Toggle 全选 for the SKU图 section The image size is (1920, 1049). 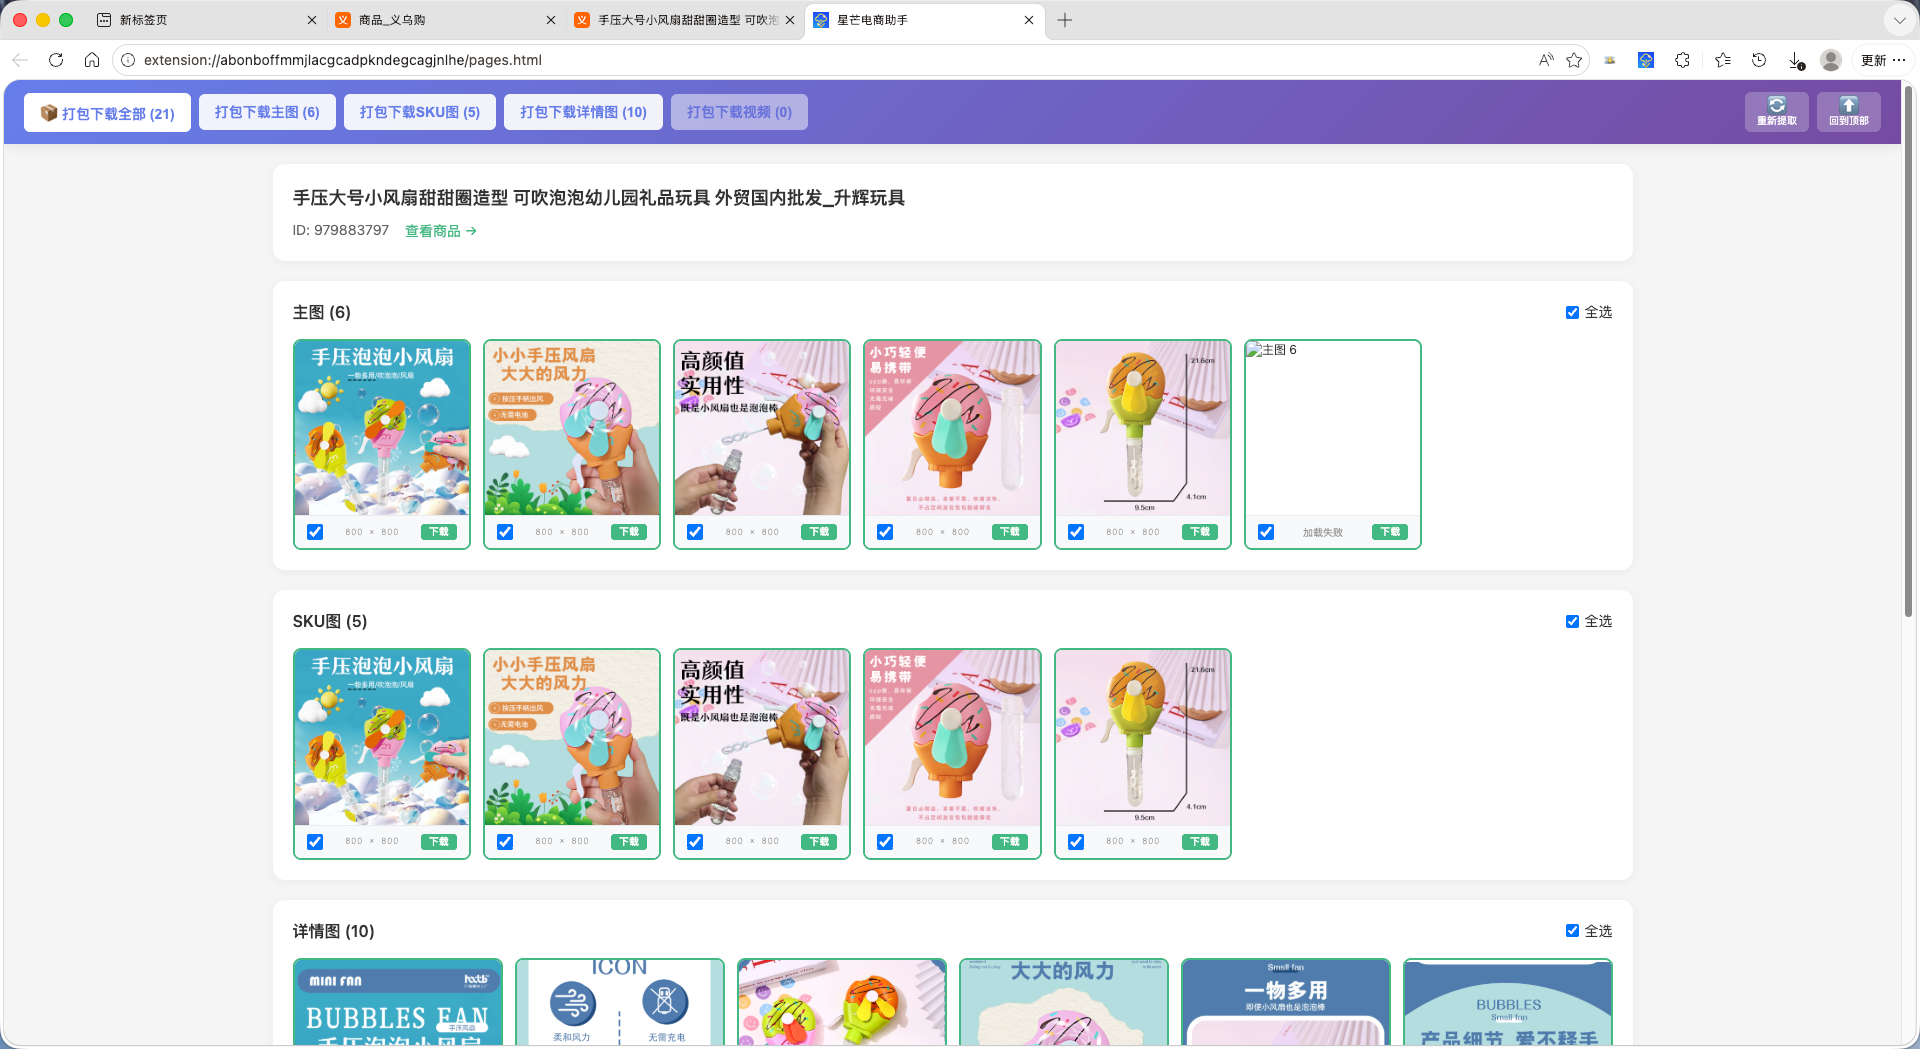1572,622
